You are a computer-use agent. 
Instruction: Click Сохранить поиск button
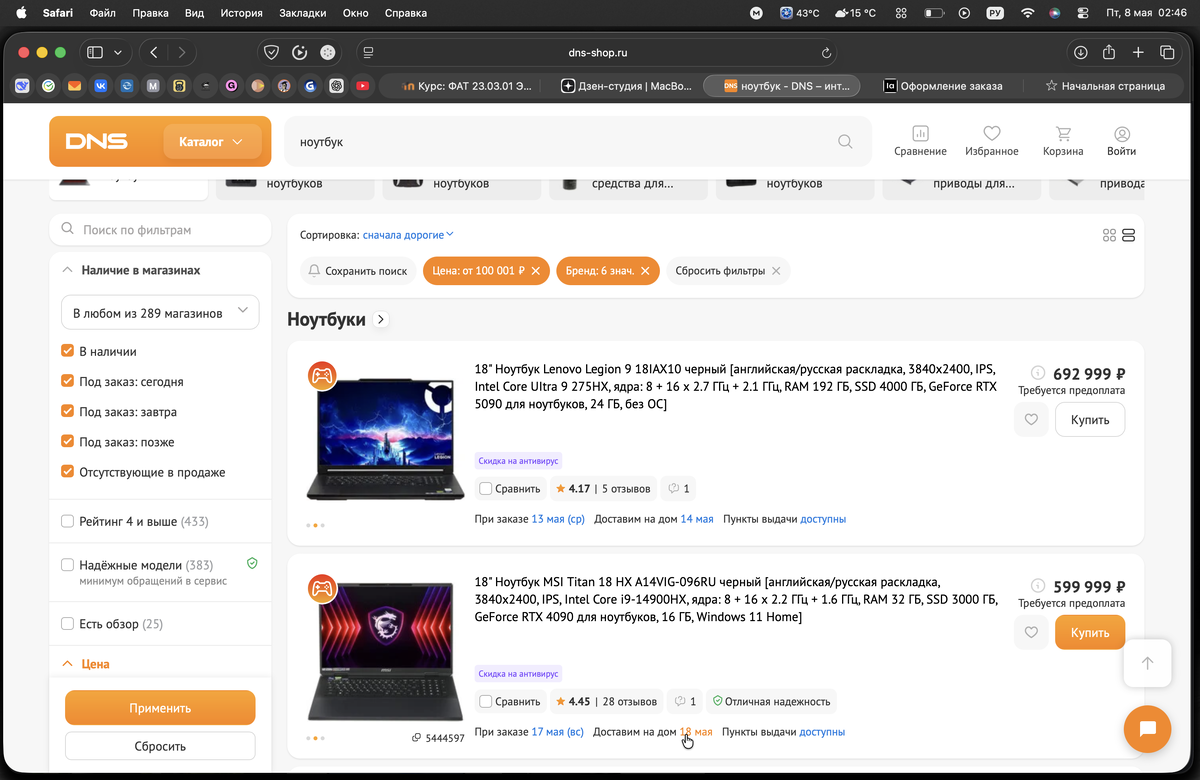[358, 271]
